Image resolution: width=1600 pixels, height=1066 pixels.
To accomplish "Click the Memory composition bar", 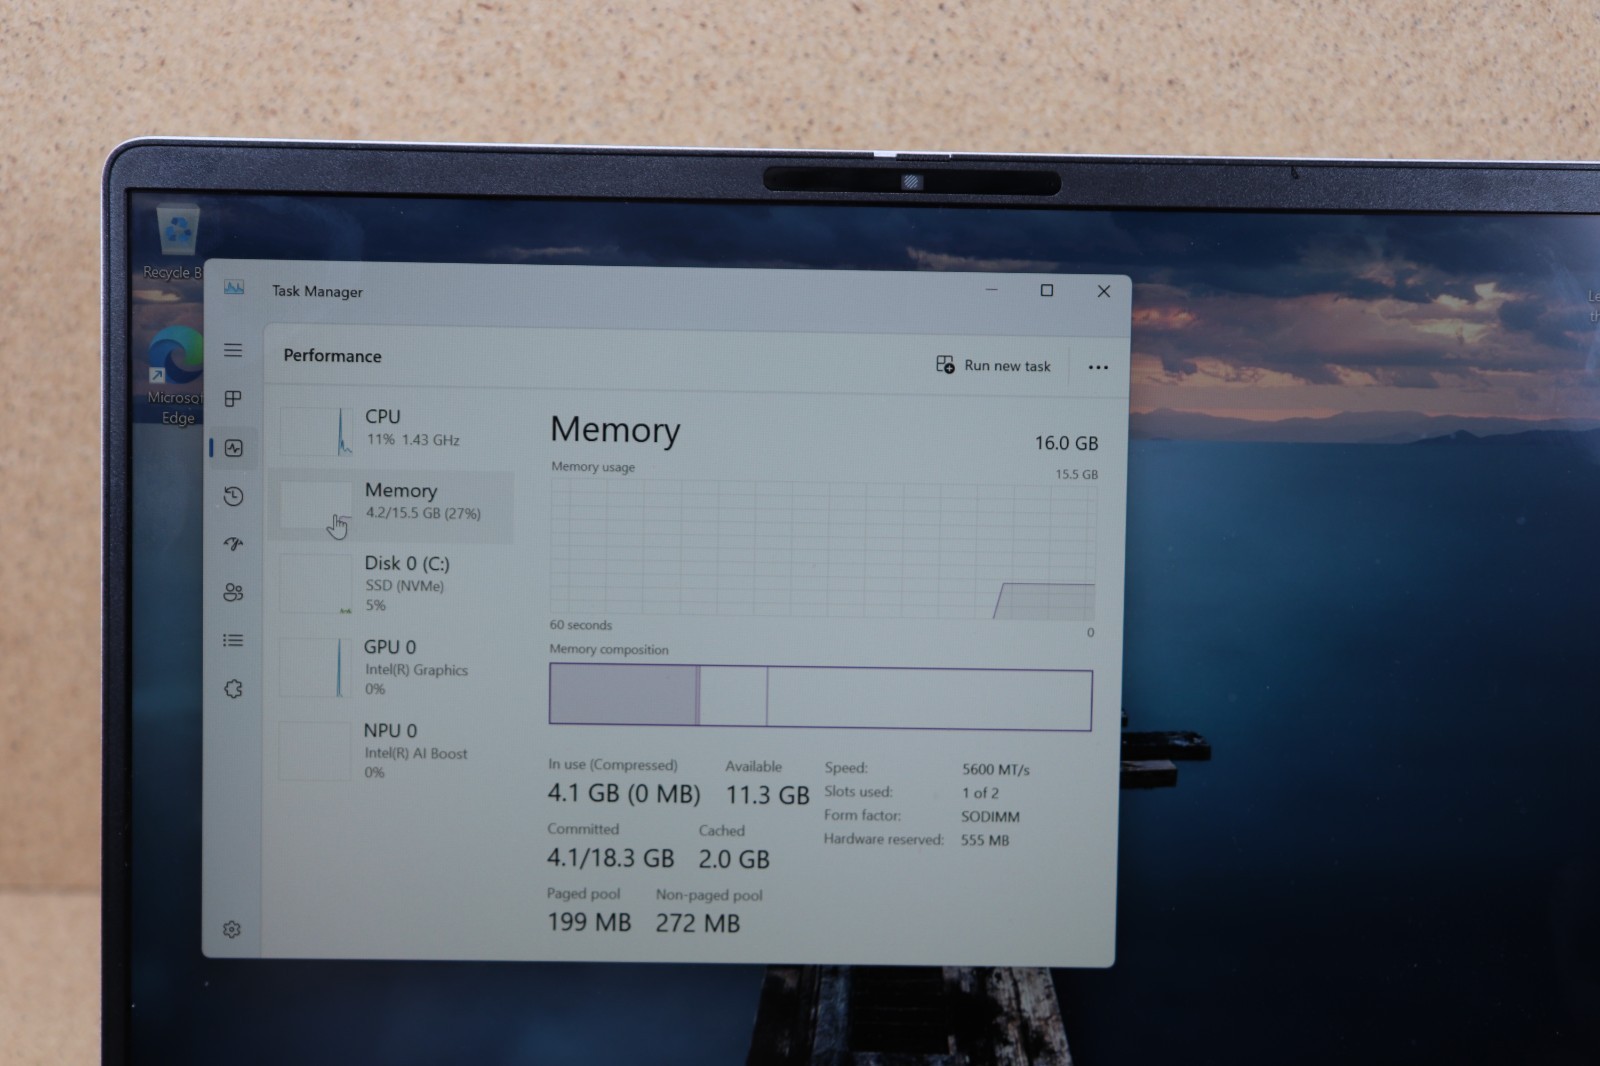I will tap(820, 697).
